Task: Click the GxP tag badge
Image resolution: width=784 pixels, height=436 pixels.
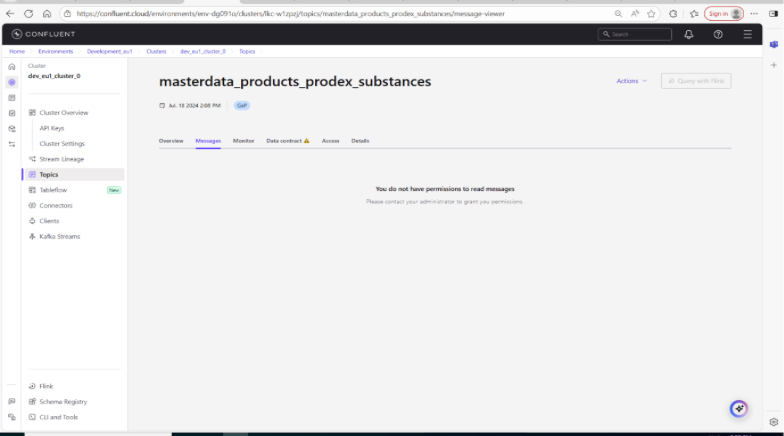Action: click(x=242, y=106)
